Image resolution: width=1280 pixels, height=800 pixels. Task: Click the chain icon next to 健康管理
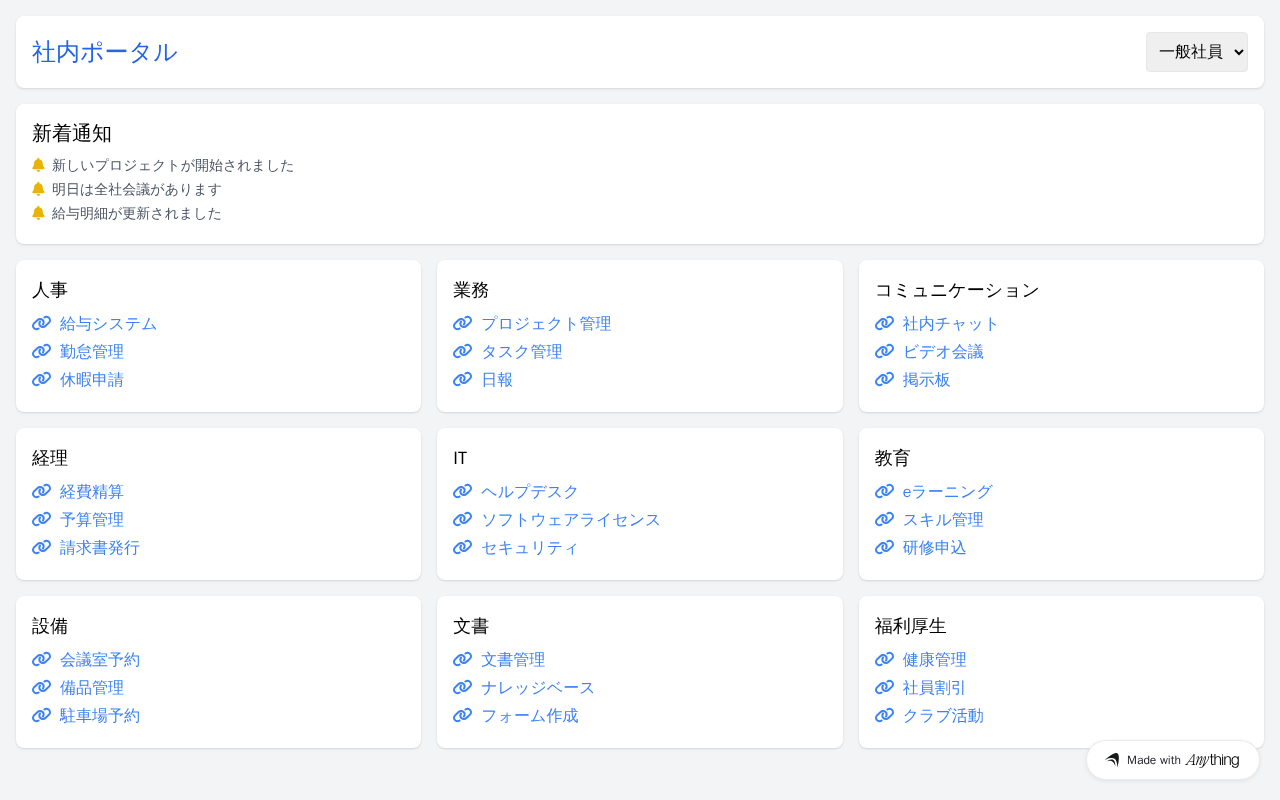(x=884, y=659)
